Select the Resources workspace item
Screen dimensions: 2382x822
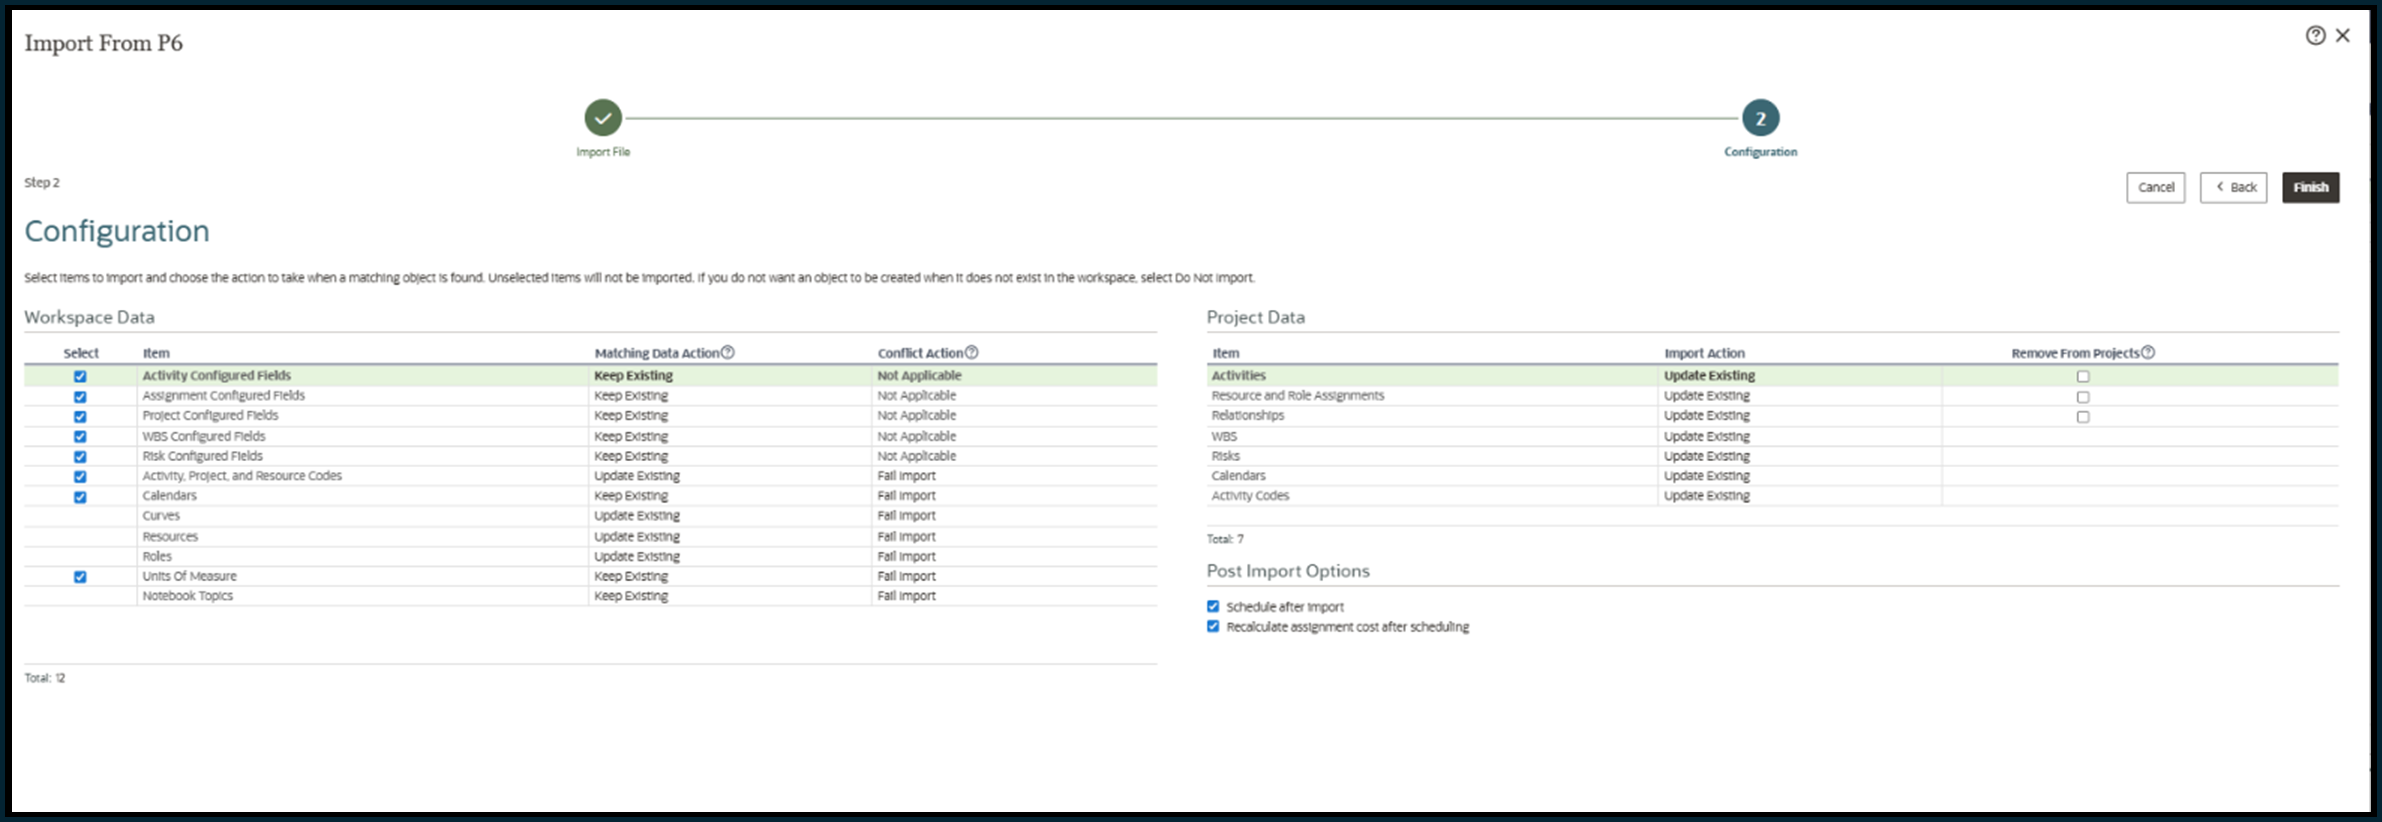[x=170, y=536]
